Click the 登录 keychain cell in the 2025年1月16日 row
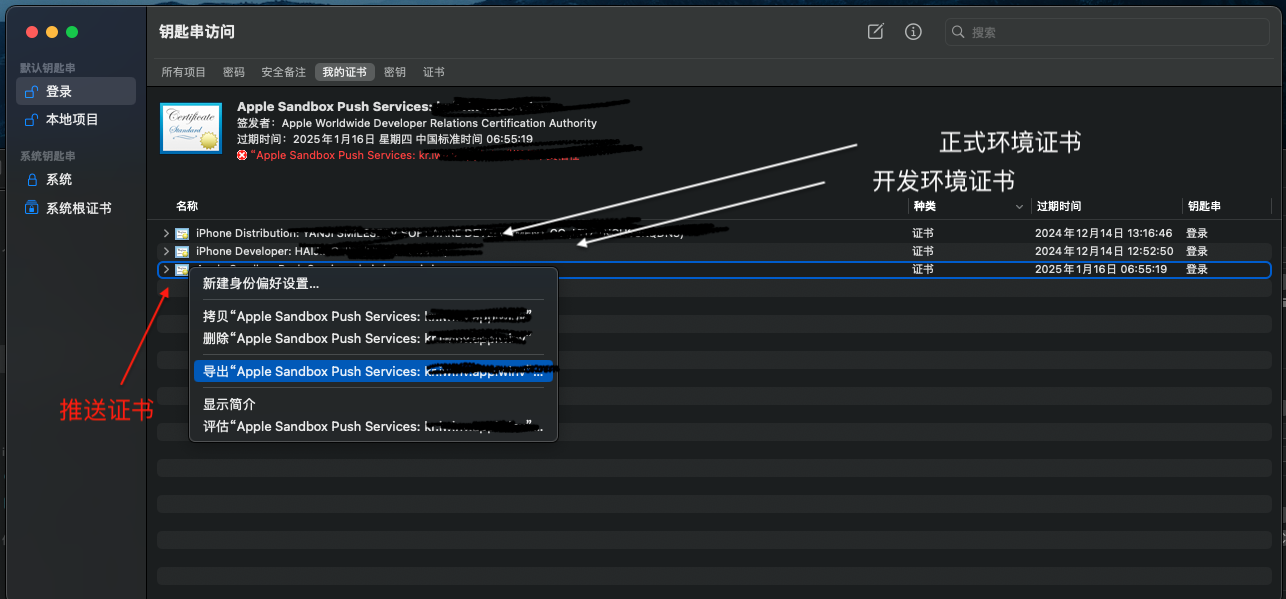 tap(1197, 269)
